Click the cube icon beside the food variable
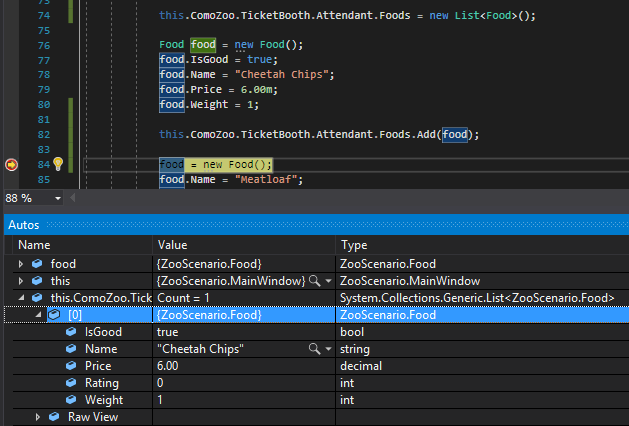This screenshot has width=629, height=426. pyautogui.click(x=38, y=264)
